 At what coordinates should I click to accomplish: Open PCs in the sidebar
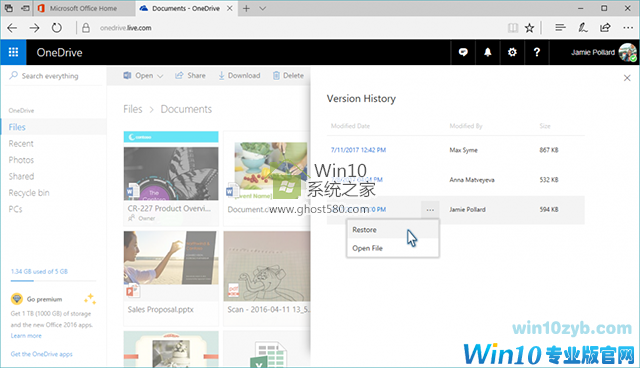click(16, 209)
